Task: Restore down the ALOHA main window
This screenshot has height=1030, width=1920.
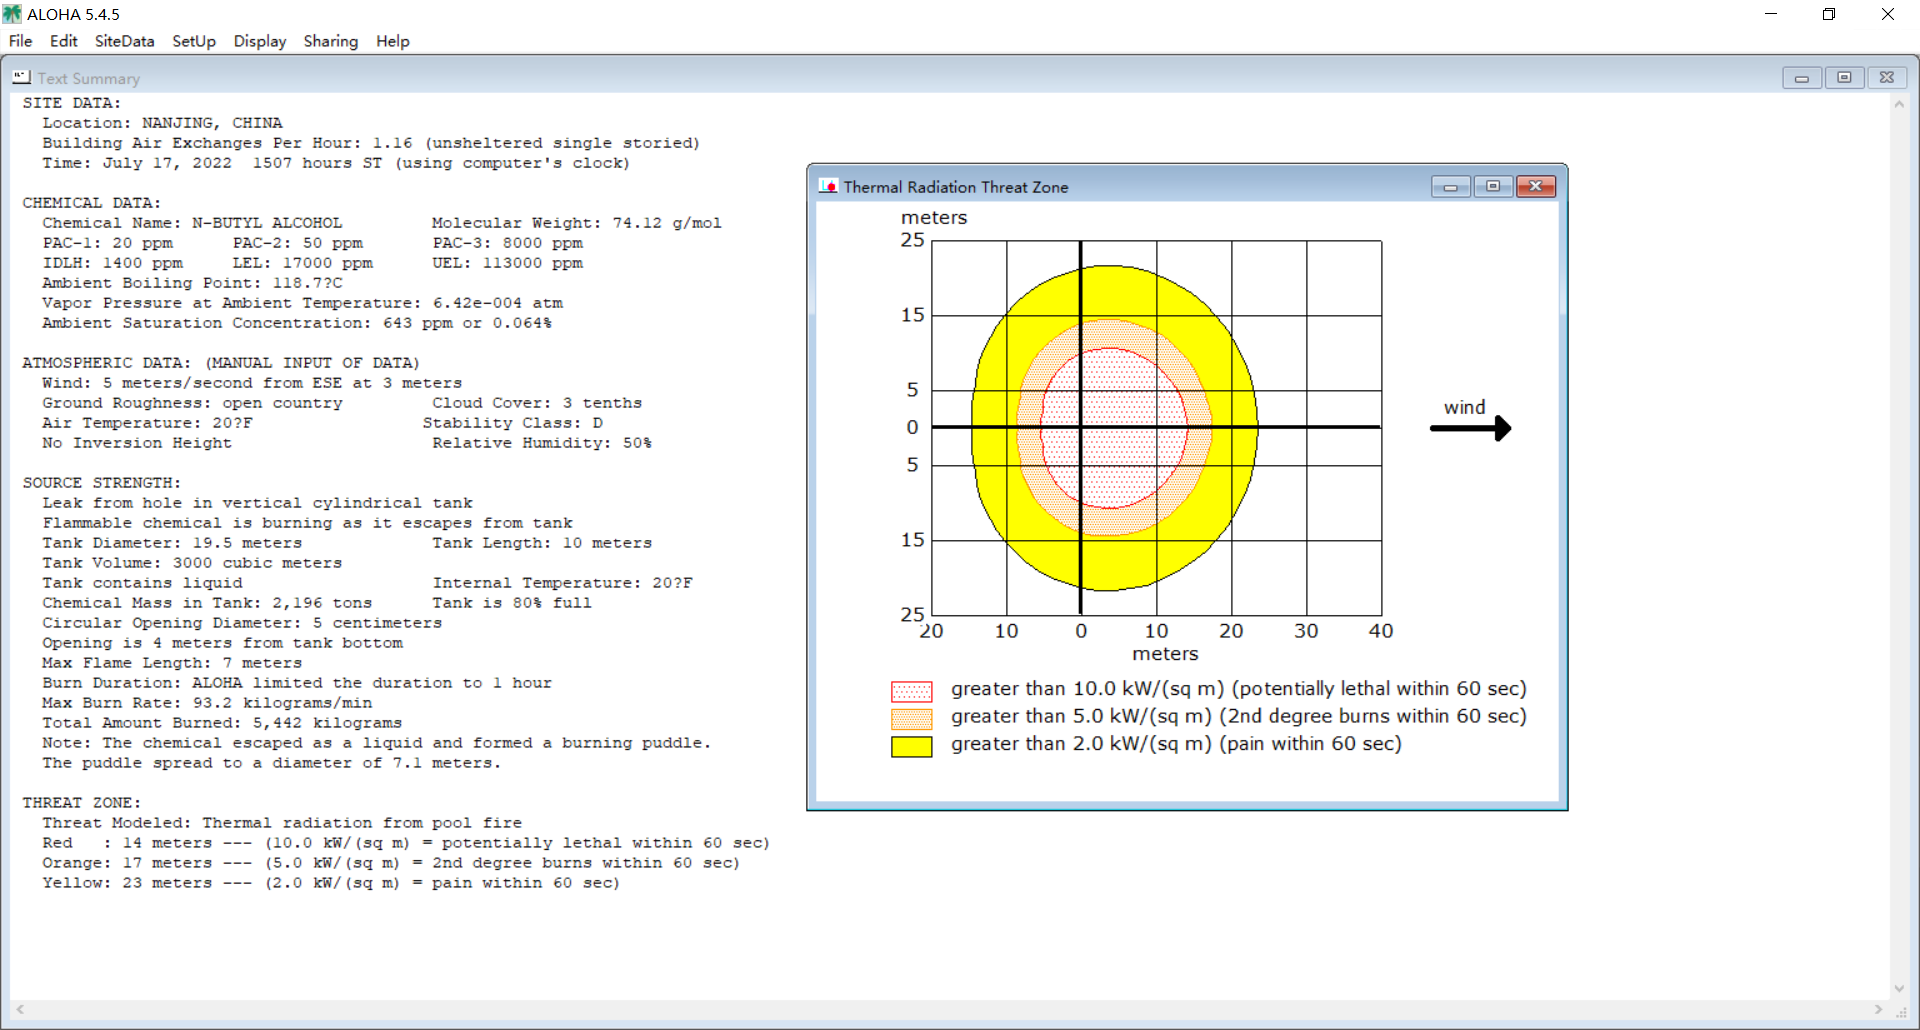Action: (x=1829, y=14)
